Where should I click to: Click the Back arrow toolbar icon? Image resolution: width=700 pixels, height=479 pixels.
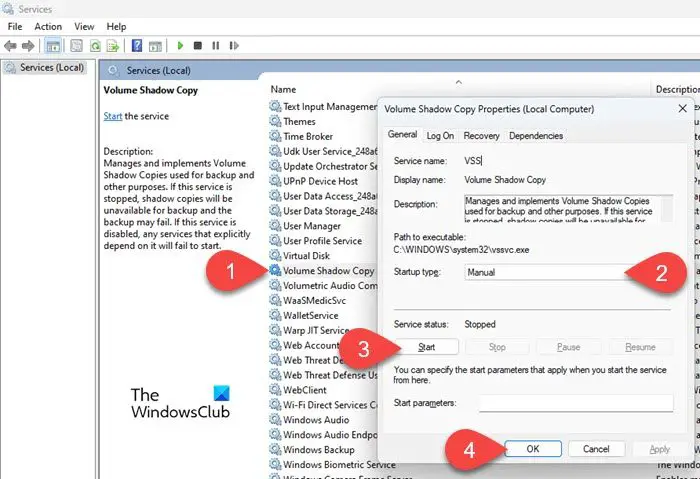(10, 46)
